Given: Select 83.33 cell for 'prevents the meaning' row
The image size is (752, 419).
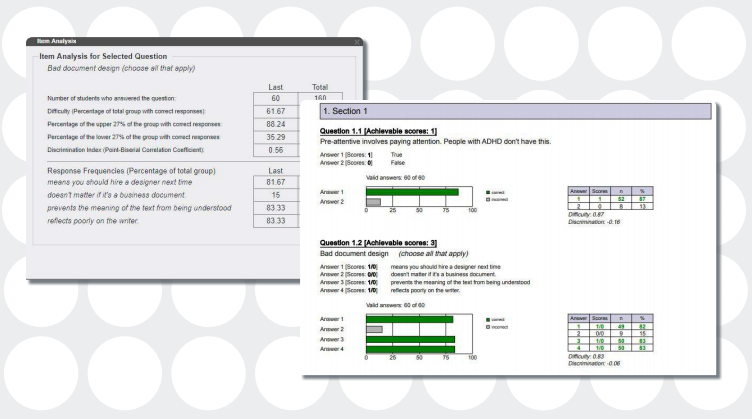Looking at the screenshot, I should click(x=276, y=208).
